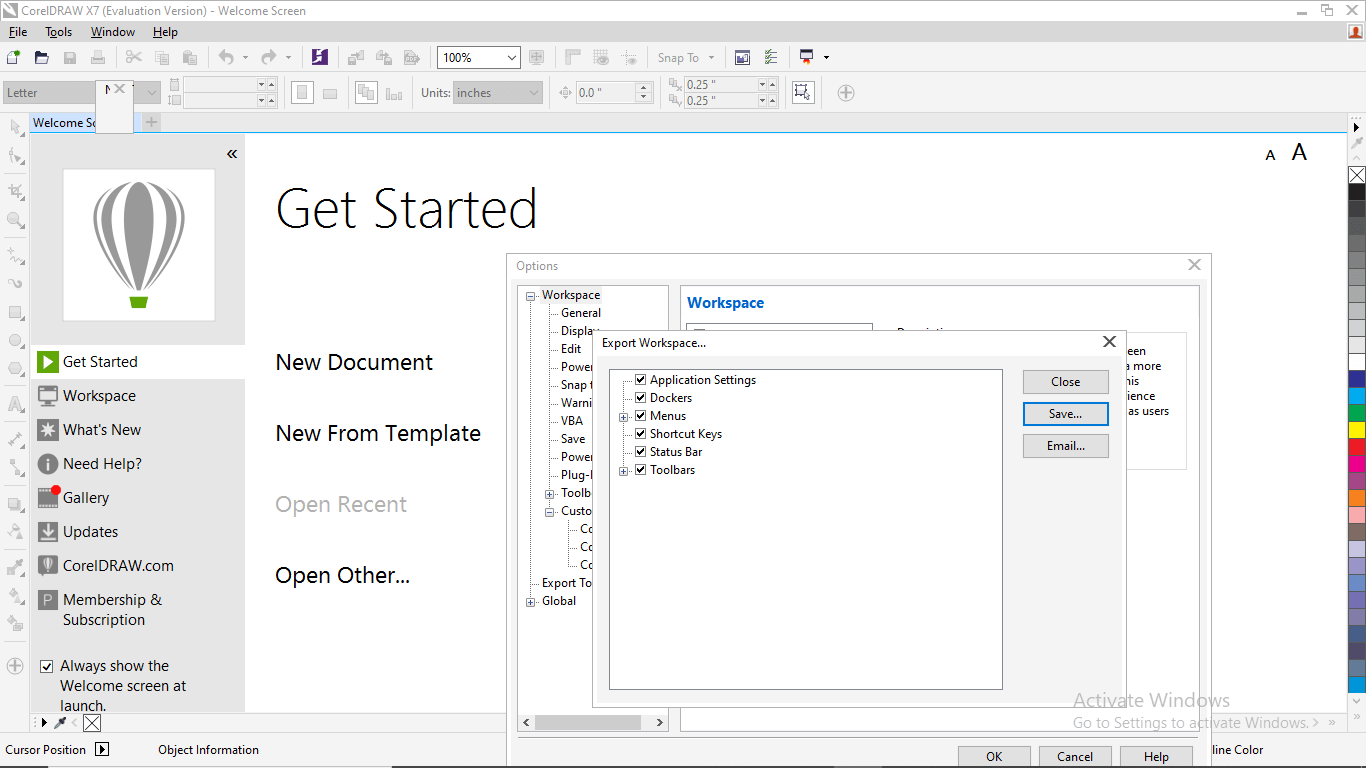The image size is (1366, 768).
Task: Open the Options checklist icon in the toolbar
Action: (771, 57)
